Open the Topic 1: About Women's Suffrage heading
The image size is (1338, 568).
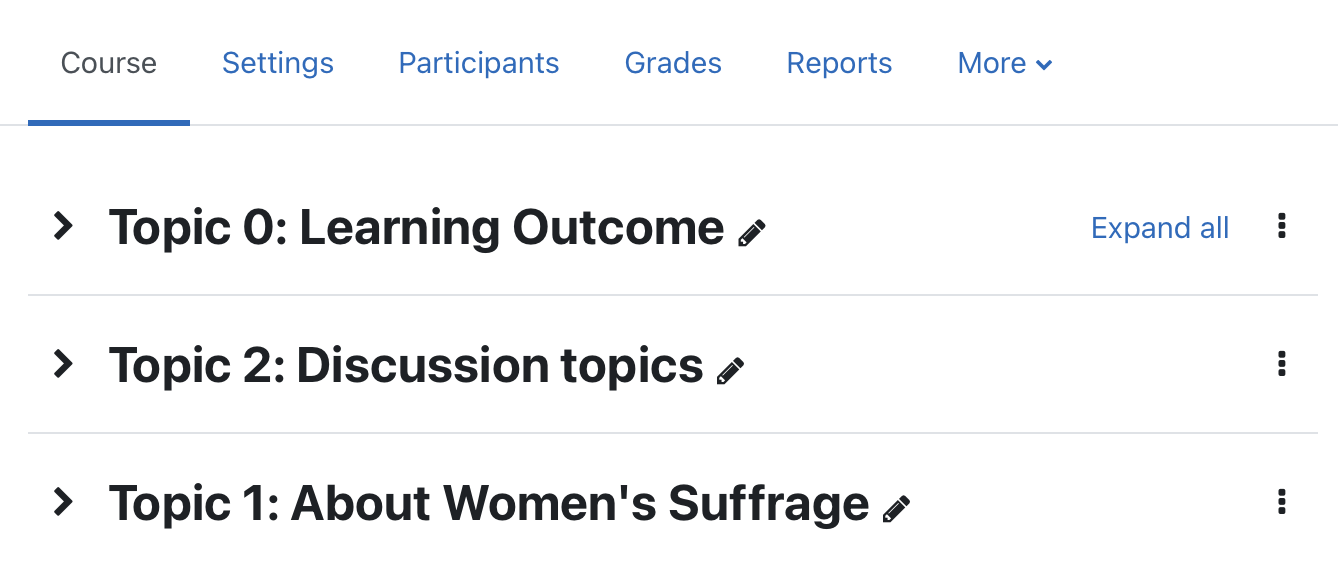coord(489,502)
